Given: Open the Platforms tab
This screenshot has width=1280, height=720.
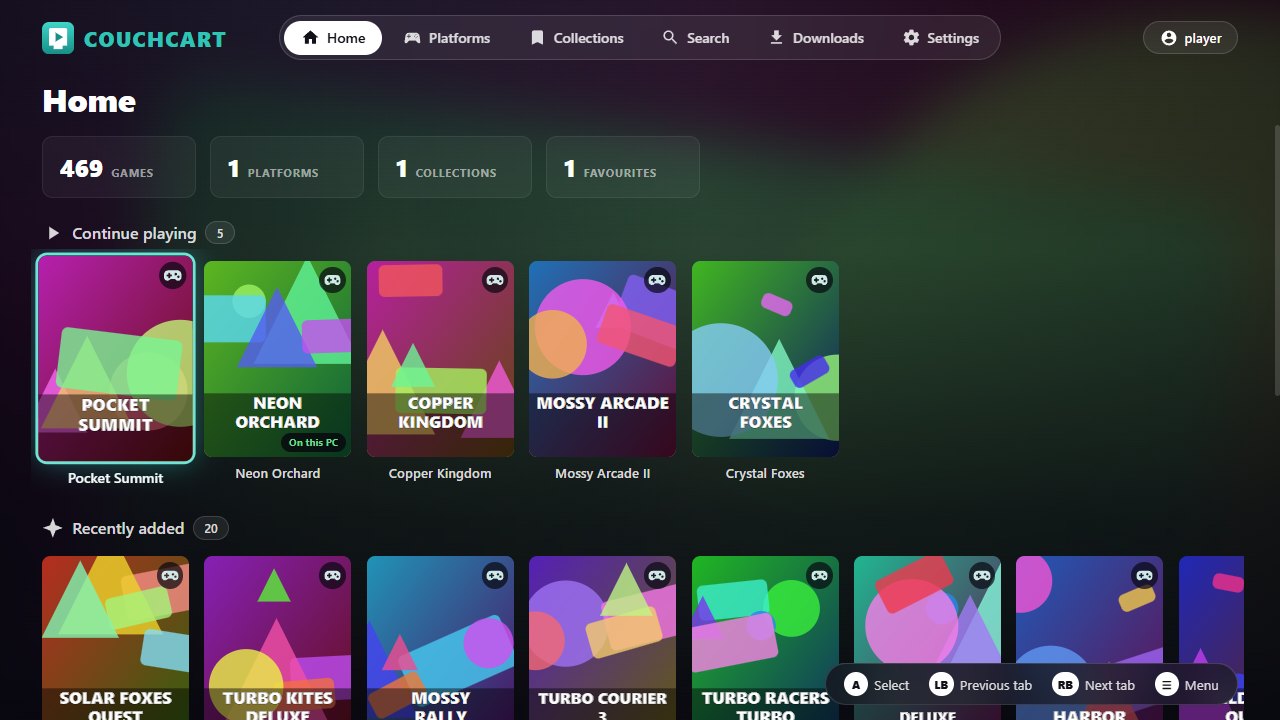Looking at the screenshot, I should tap(447, 38).
